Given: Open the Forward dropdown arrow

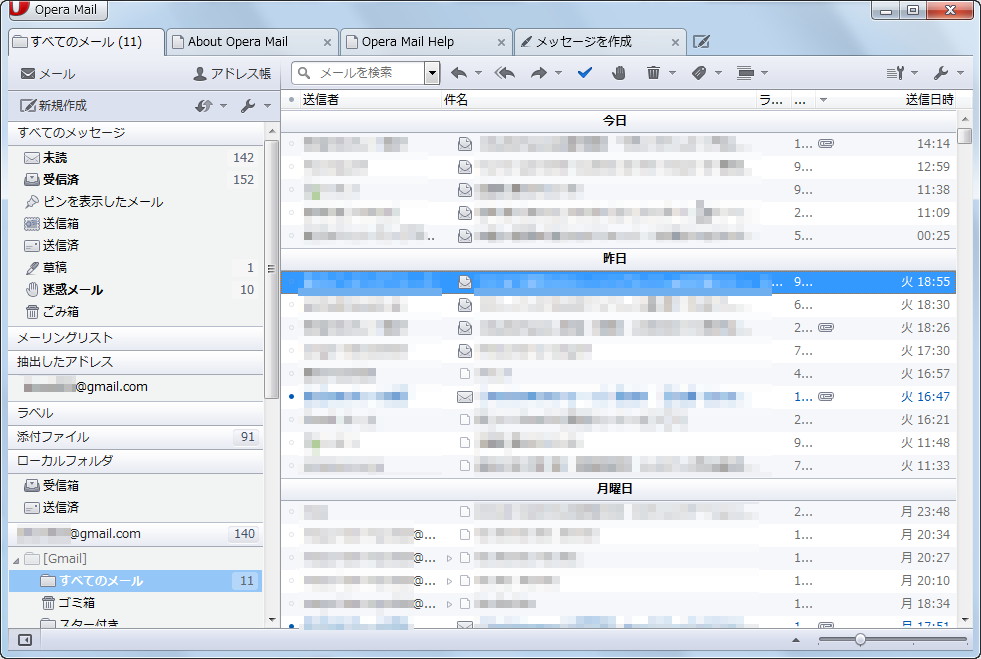Looking at the screenshot, I should tap(558, 73).
